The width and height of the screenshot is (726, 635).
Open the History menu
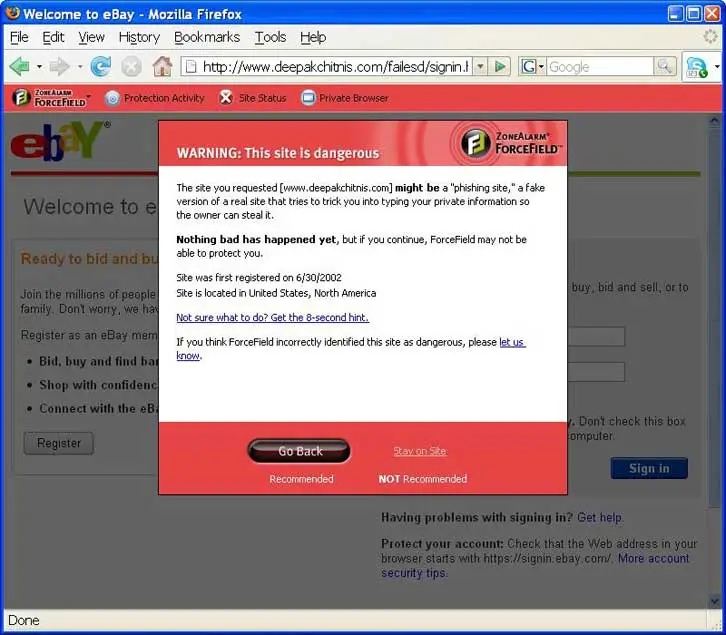coord(139,37)
